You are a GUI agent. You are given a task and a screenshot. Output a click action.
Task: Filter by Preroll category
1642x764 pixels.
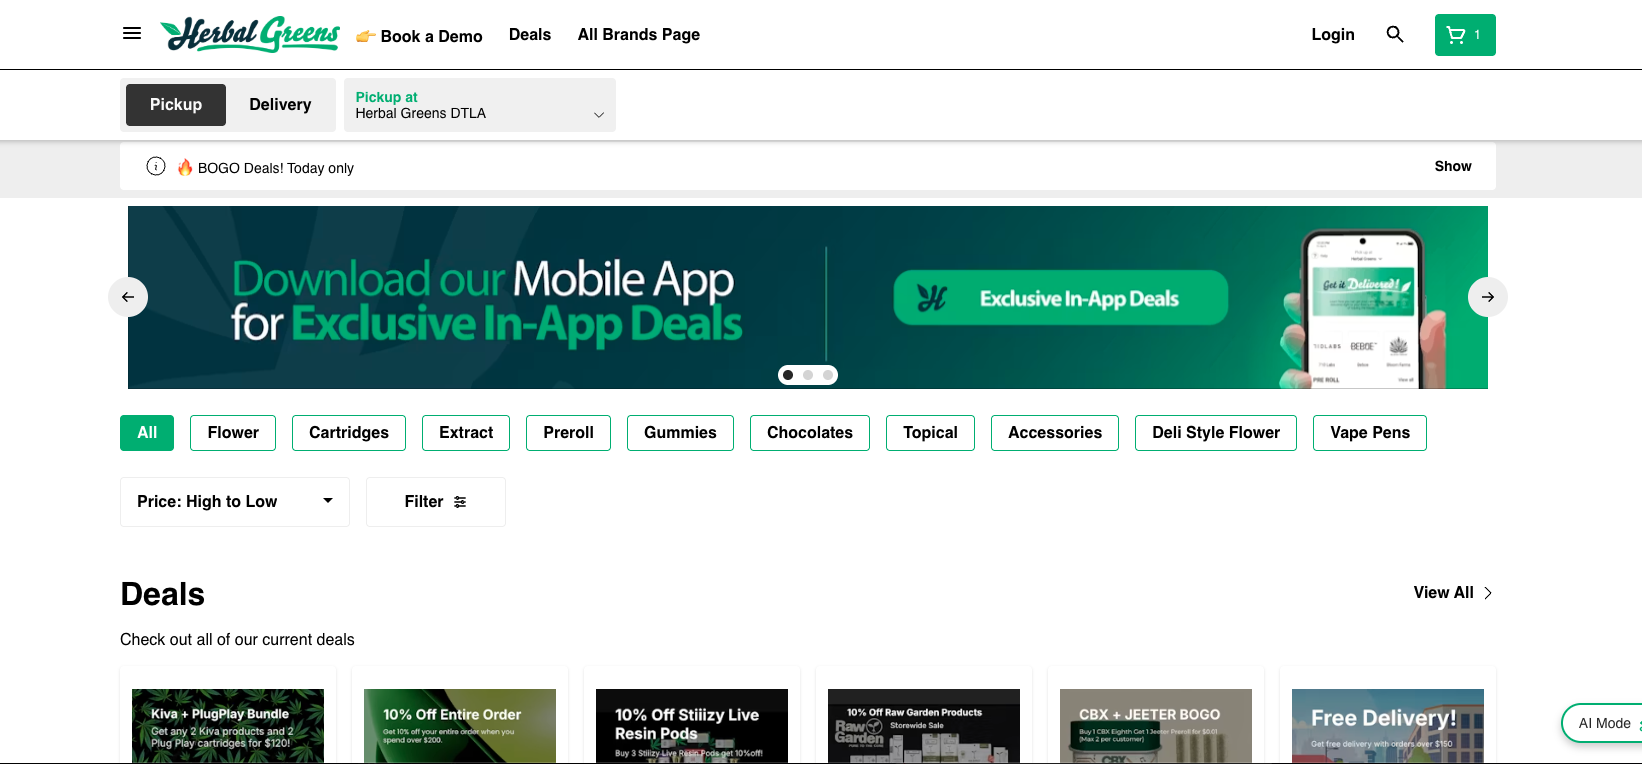(568, 433)
